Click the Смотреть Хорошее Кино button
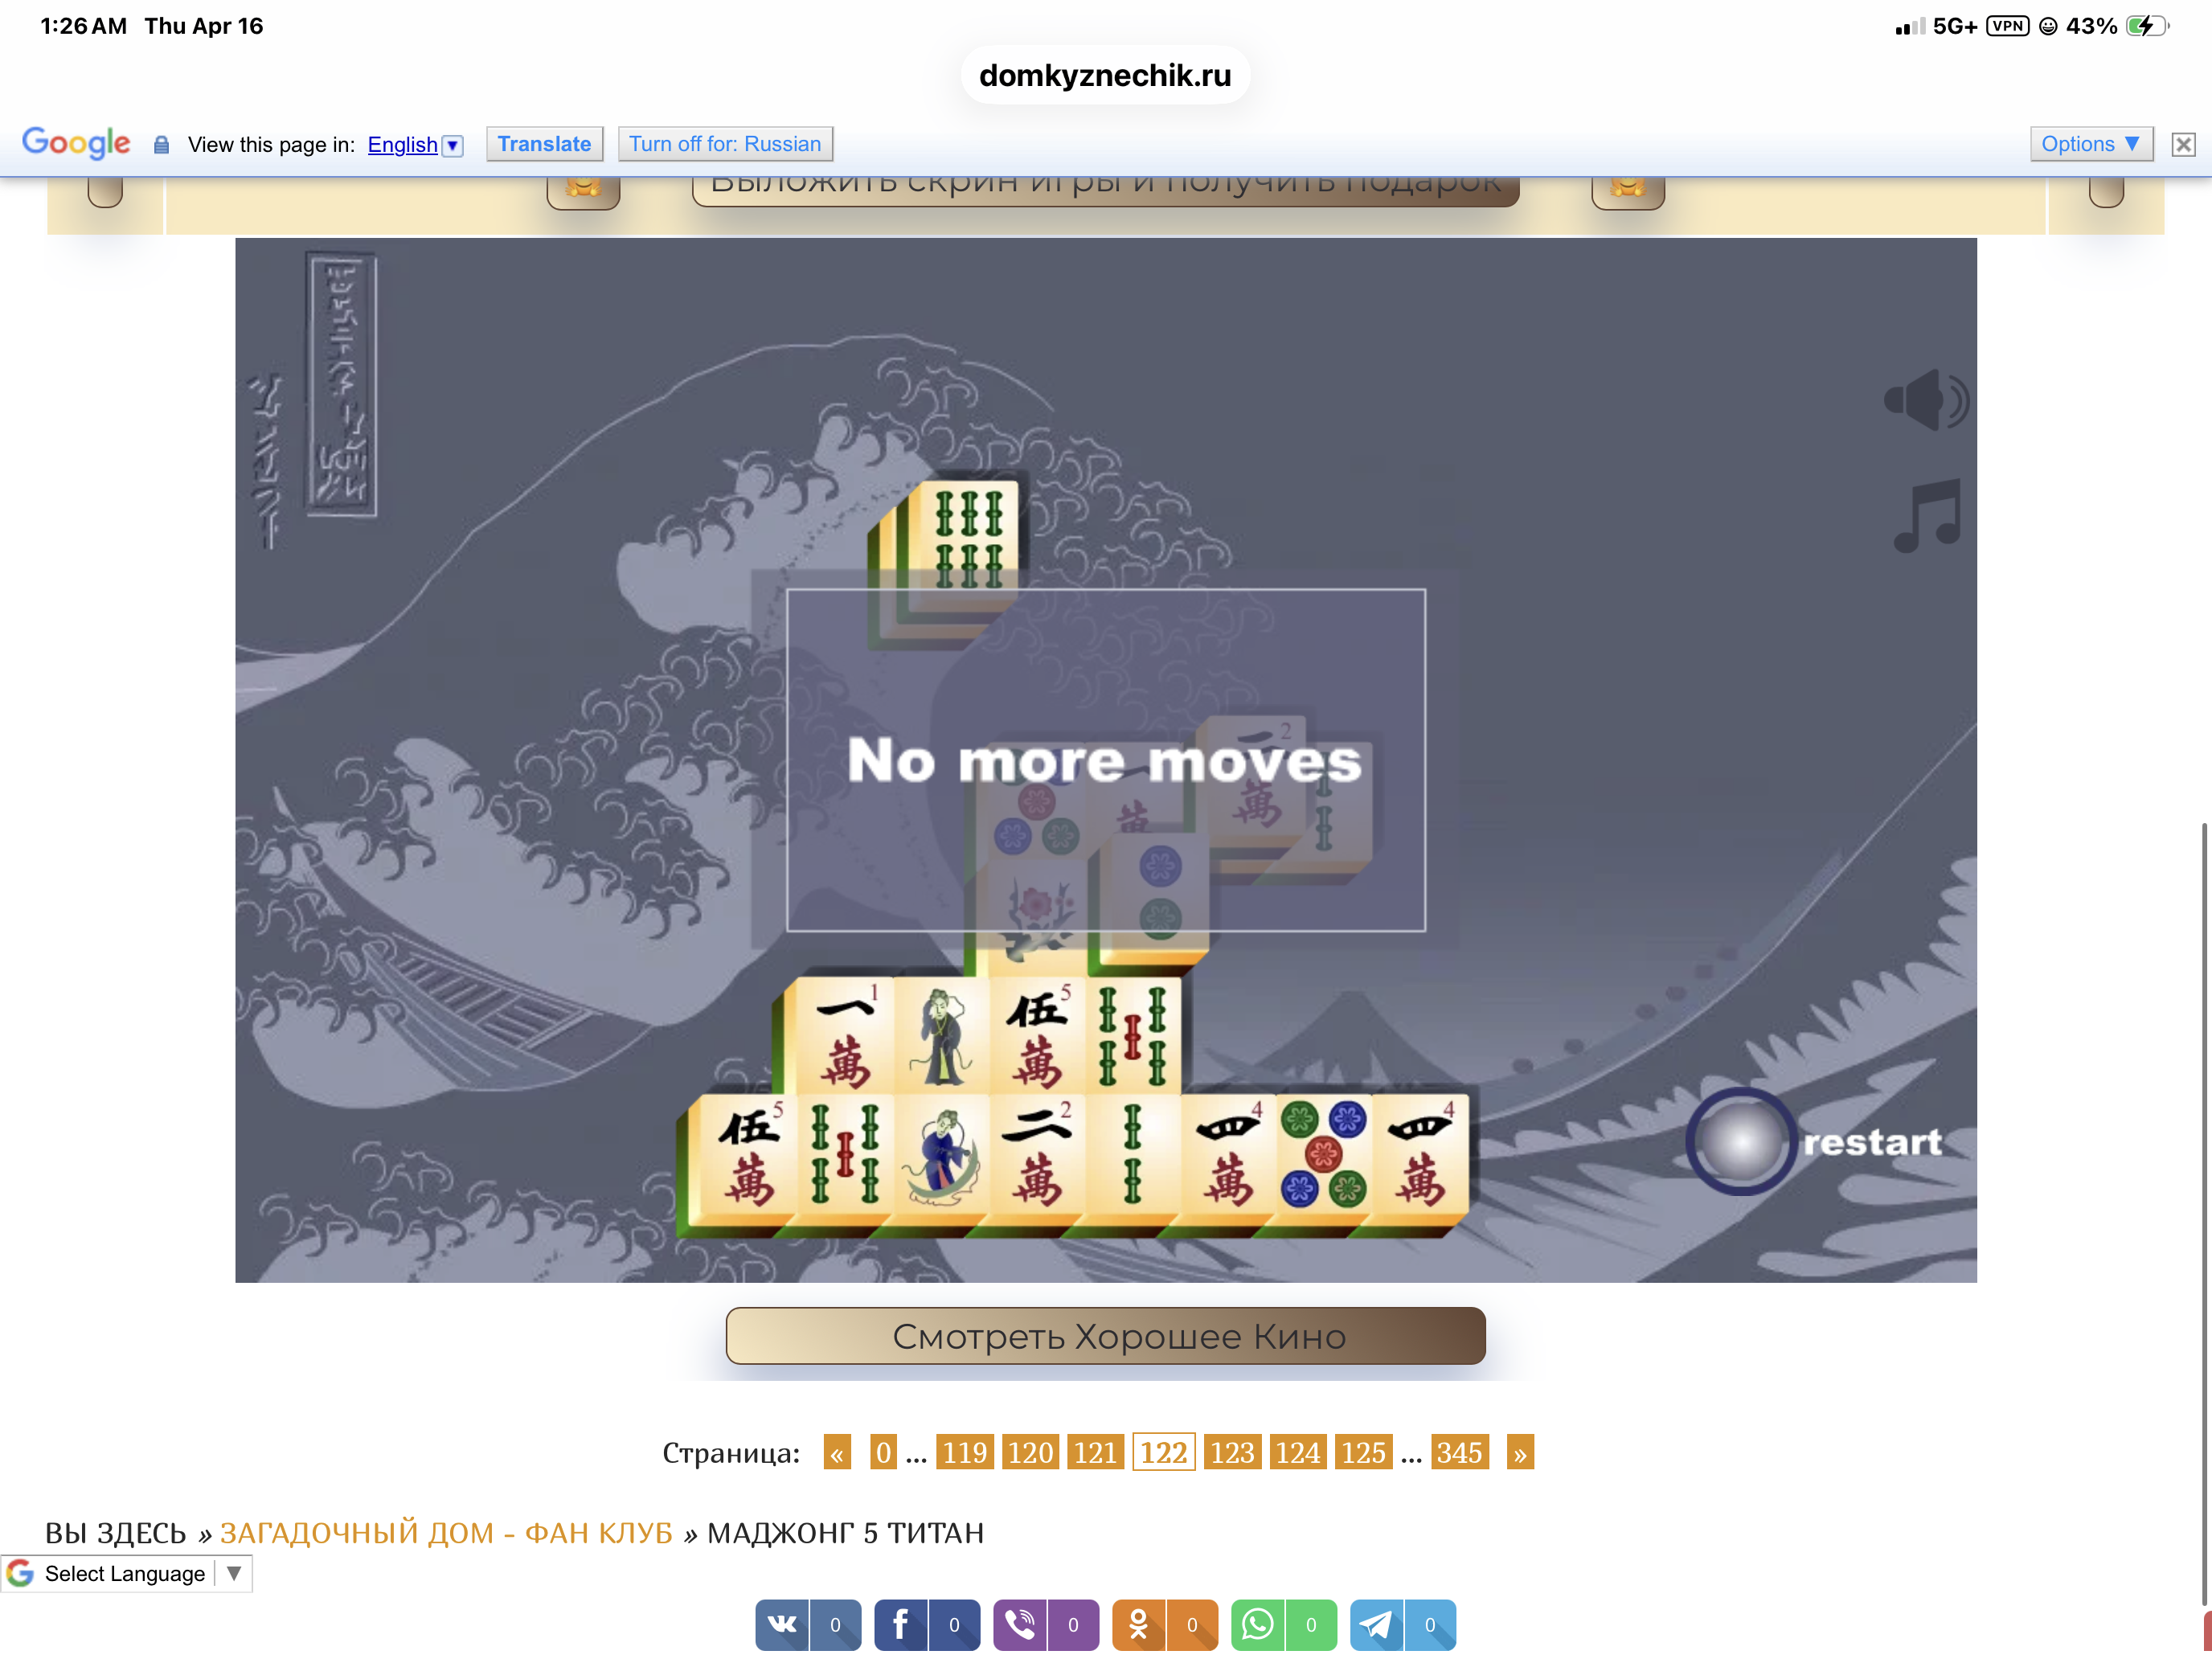 coord(1105,1336)
